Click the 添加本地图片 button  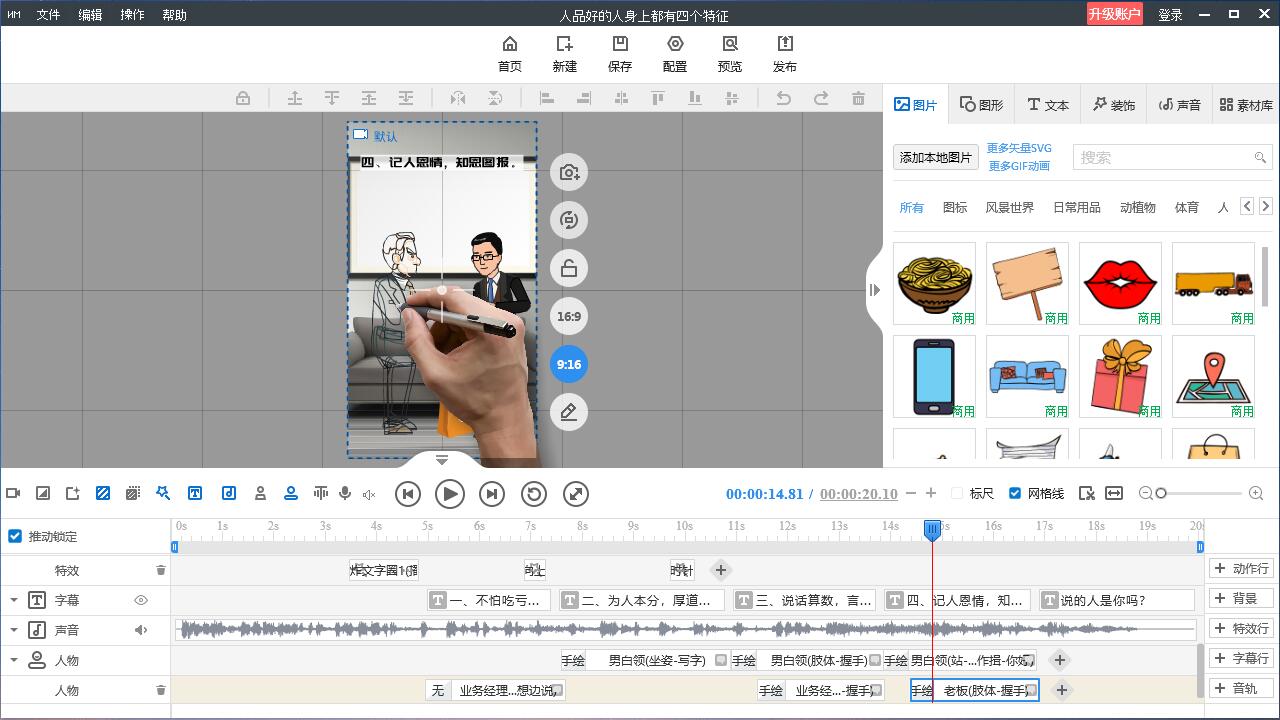coord(935,157)
